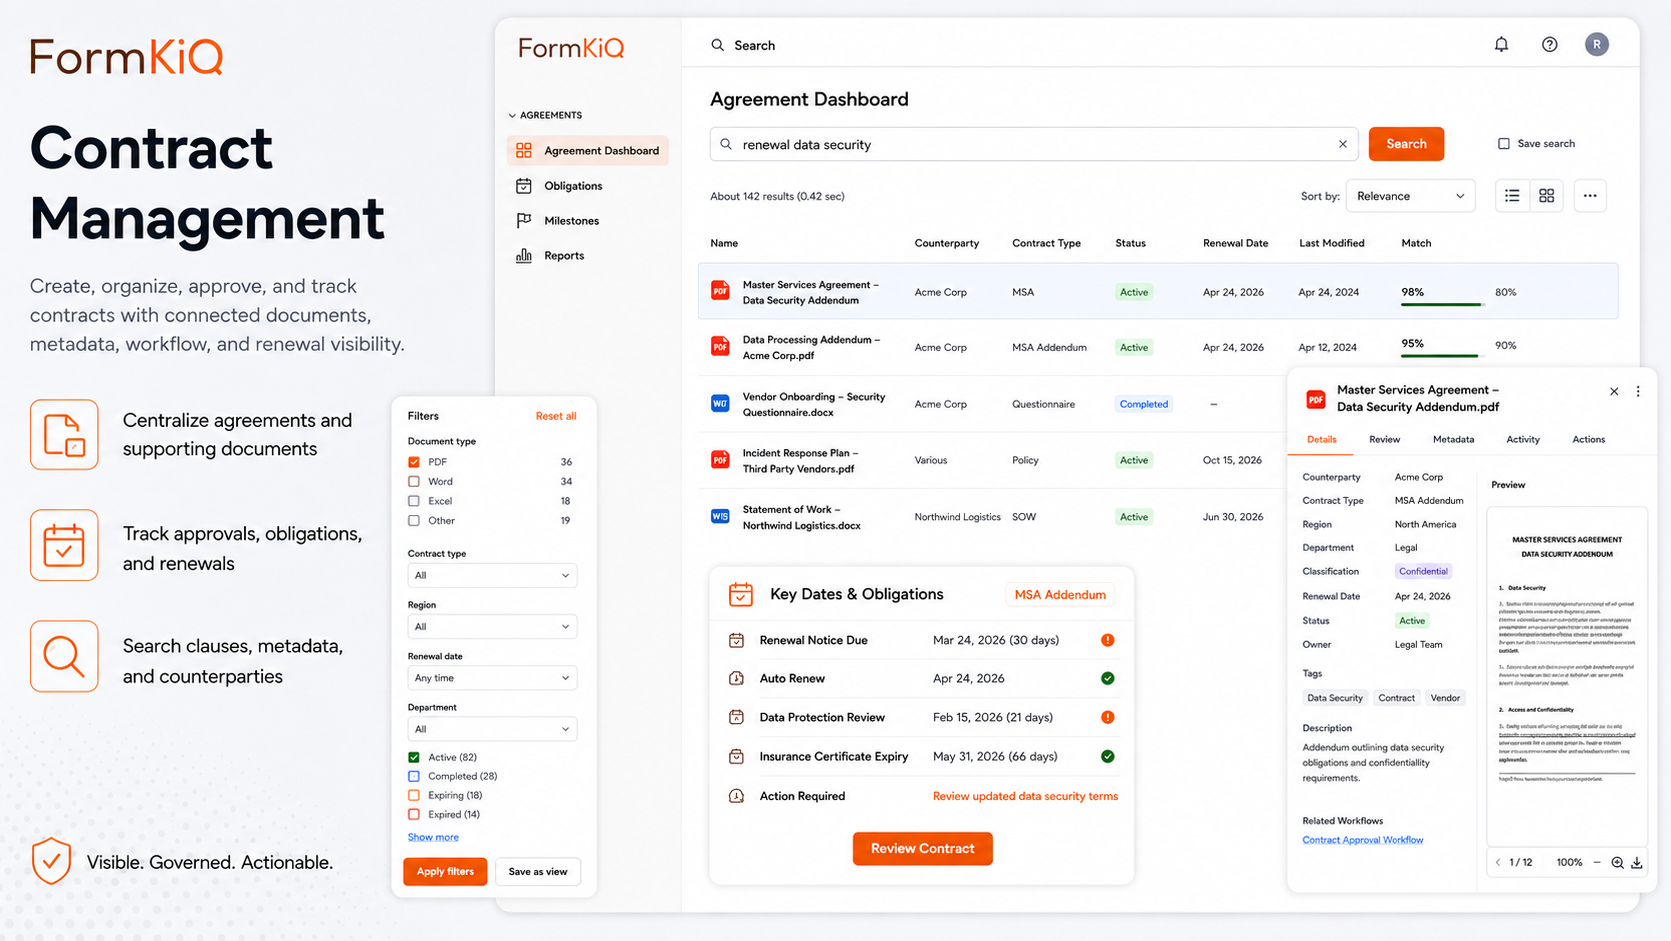
Task: Switch to the Actions tab
Action: [1588, 439]
